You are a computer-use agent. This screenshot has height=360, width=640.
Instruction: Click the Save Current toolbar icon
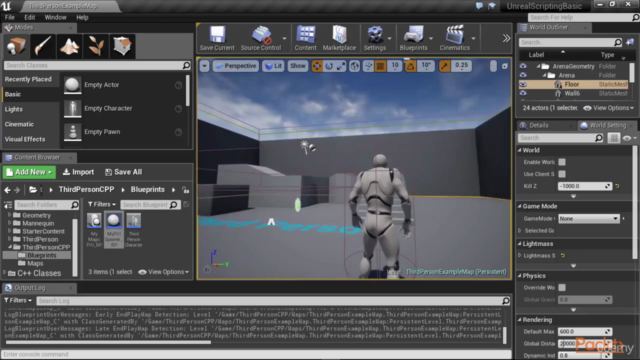[217, 38]
